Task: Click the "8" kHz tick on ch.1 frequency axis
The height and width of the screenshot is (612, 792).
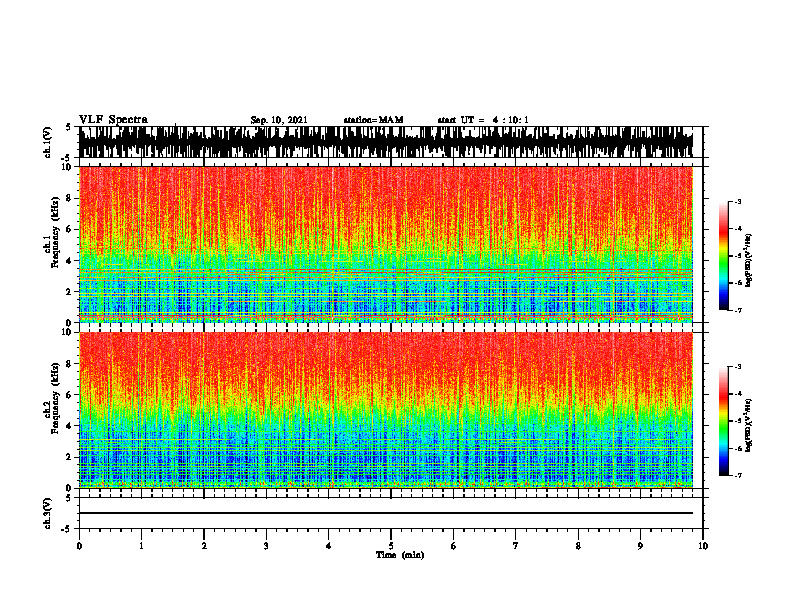Action: (70, 198)
